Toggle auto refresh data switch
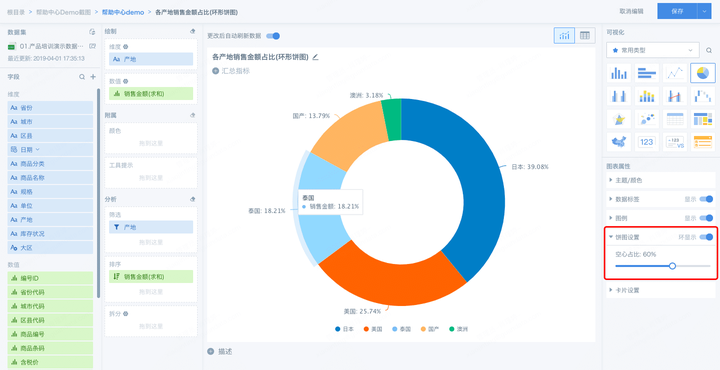Image resolution: width=720 pixels, height=370 pixels. click(x=273, y=36)
